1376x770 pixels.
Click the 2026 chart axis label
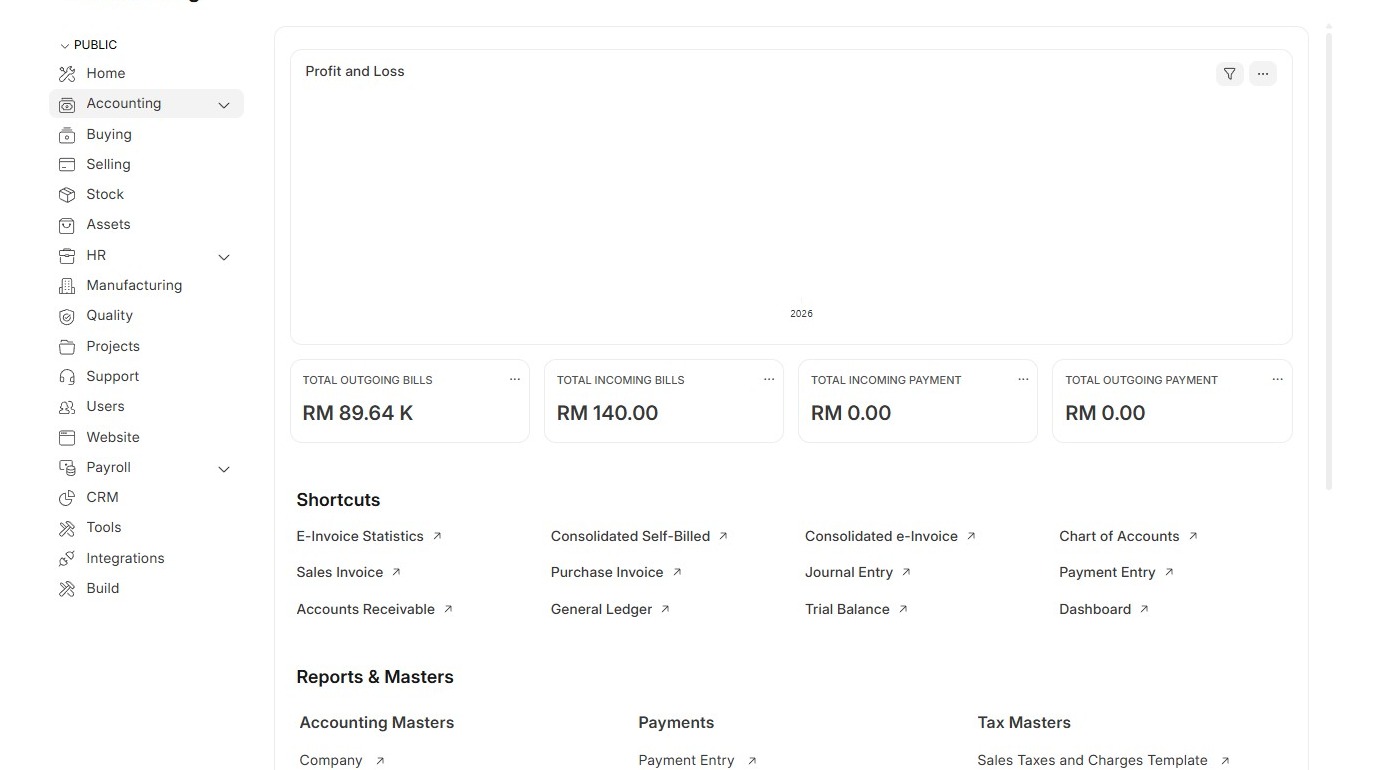coord(801,314)
